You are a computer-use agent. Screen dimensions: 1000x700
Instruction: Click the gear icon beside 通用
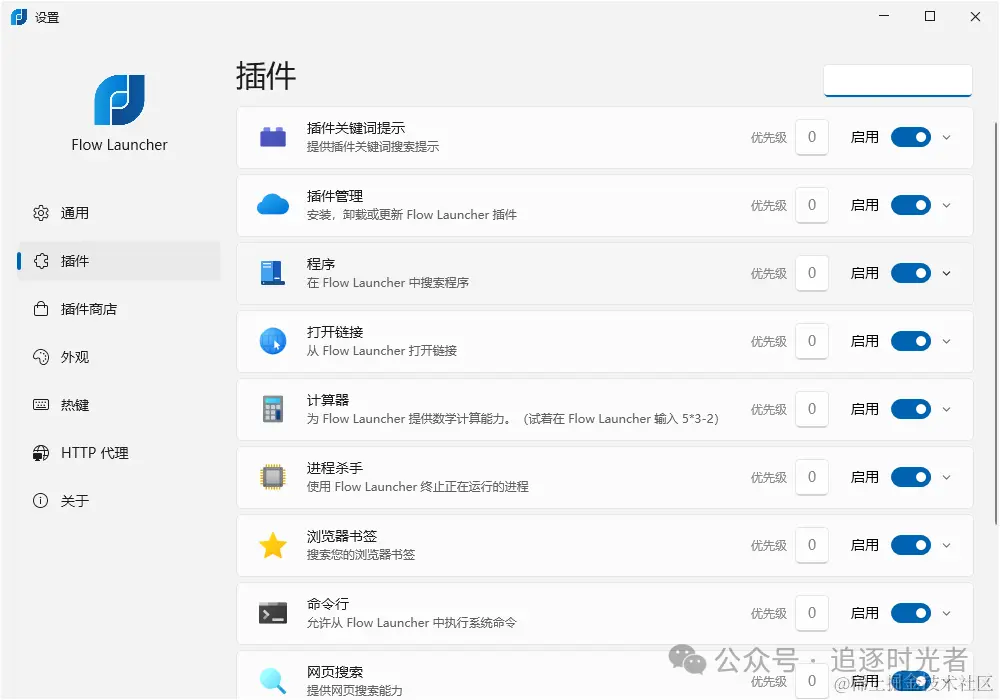coord(41,213)
